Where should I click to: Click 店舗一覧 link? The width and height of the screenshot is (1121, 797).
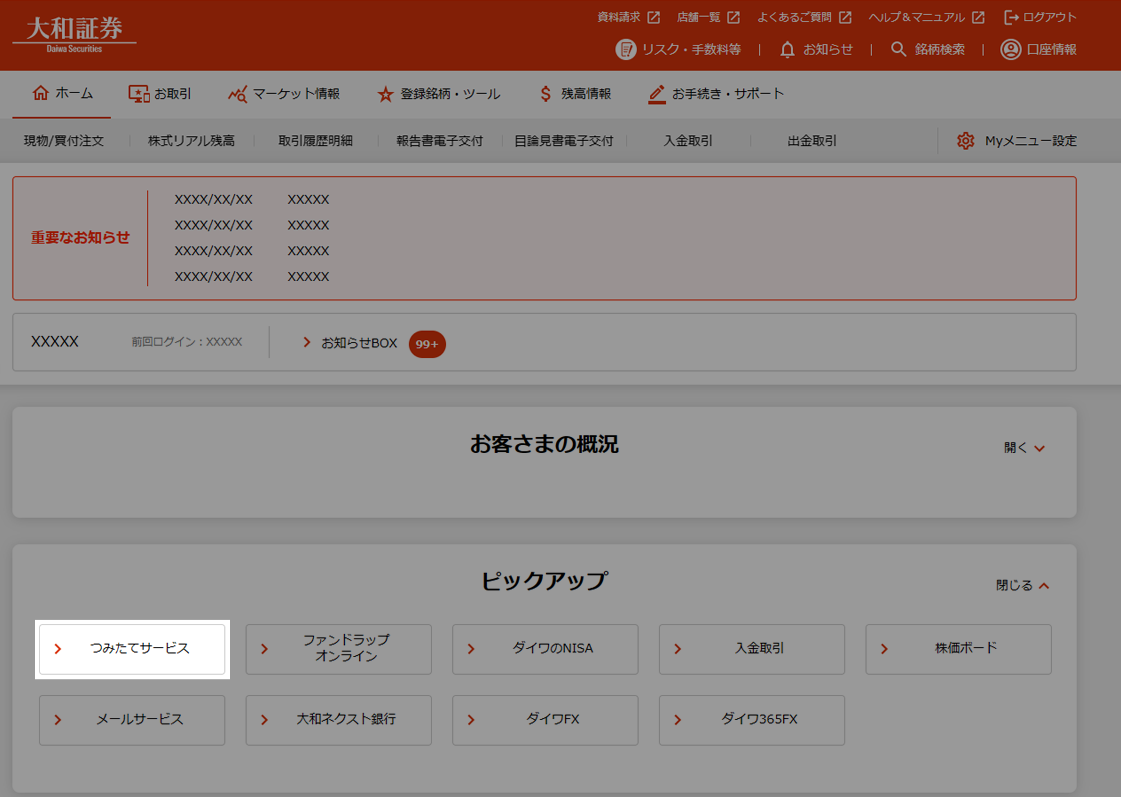[x=699, y=17]
